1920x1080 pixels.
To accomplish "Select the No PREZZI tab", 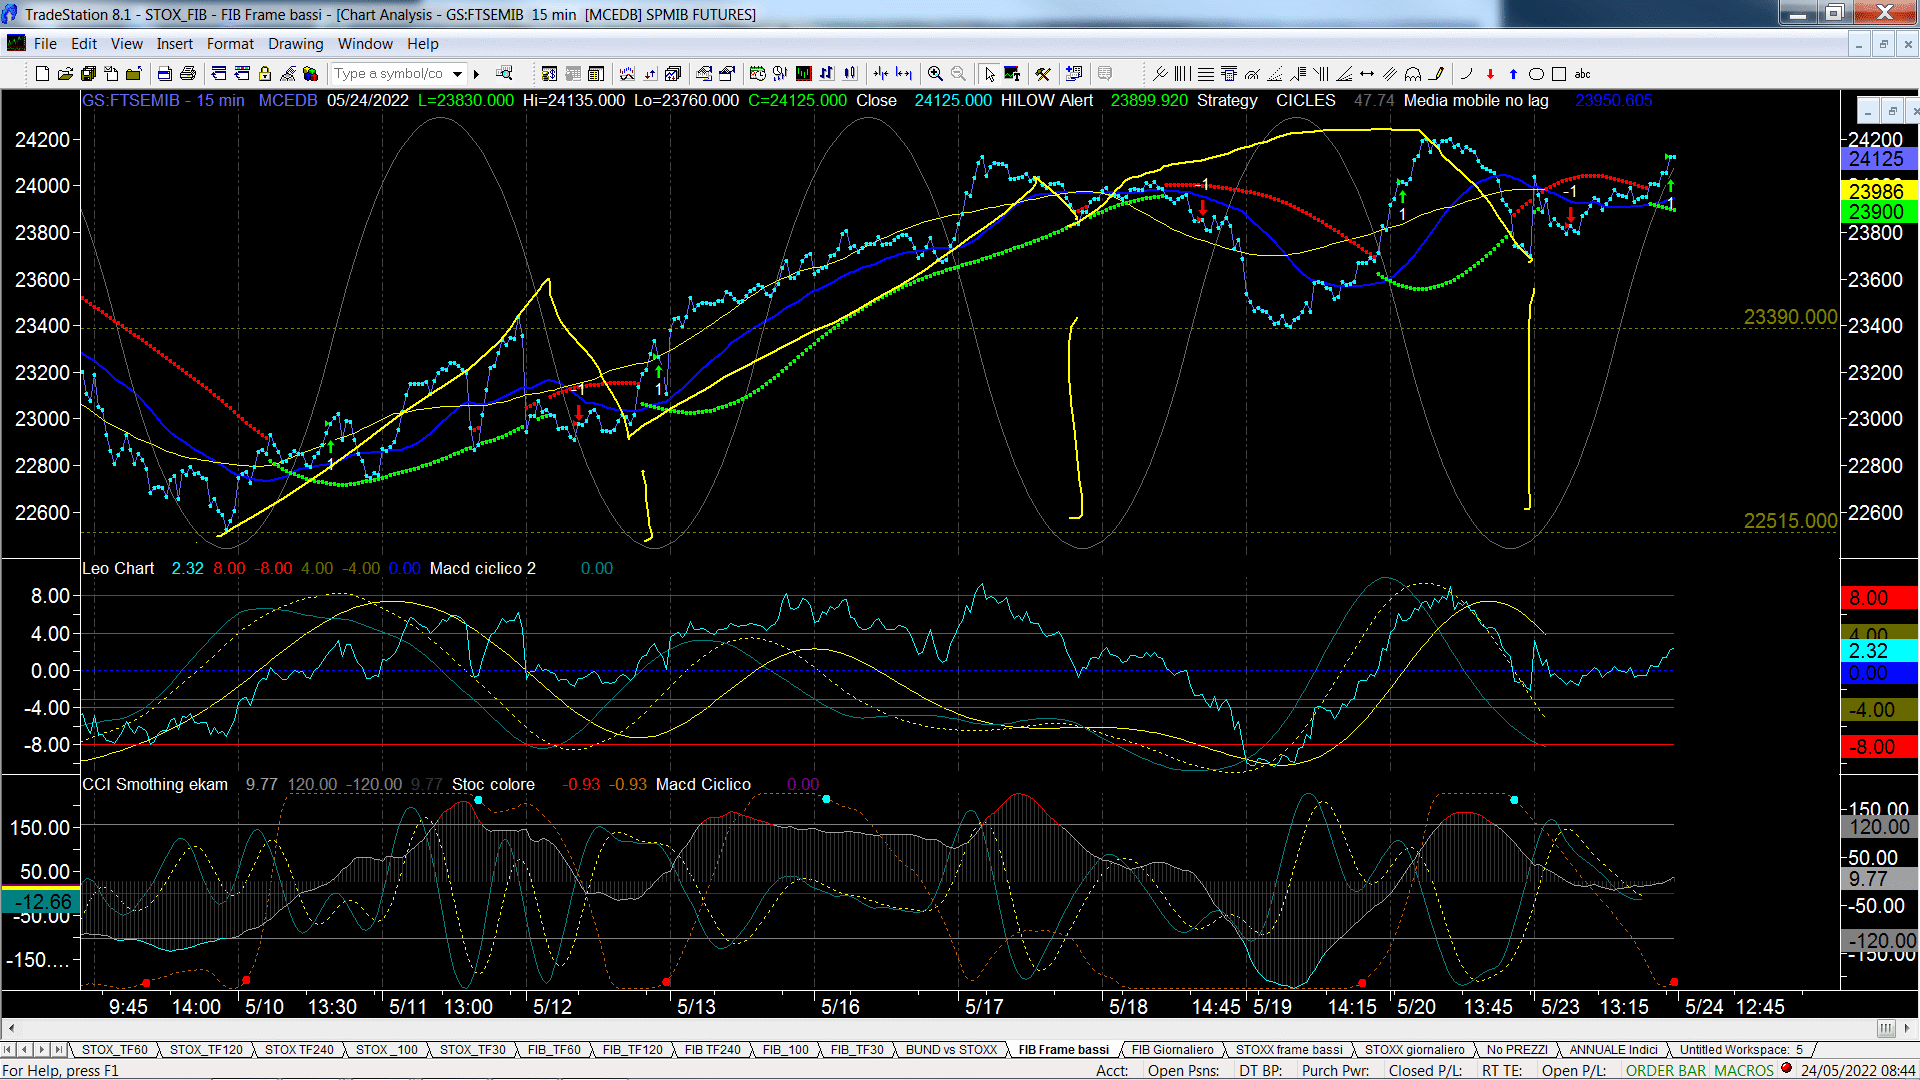I will 1517,1049.
